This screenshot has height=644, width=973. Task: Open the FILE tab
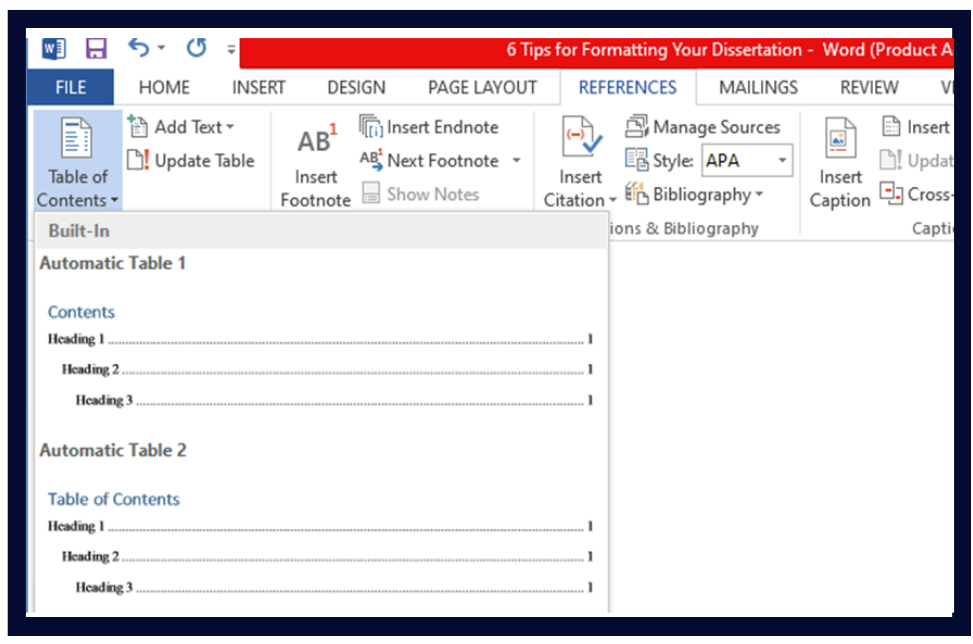70,88
